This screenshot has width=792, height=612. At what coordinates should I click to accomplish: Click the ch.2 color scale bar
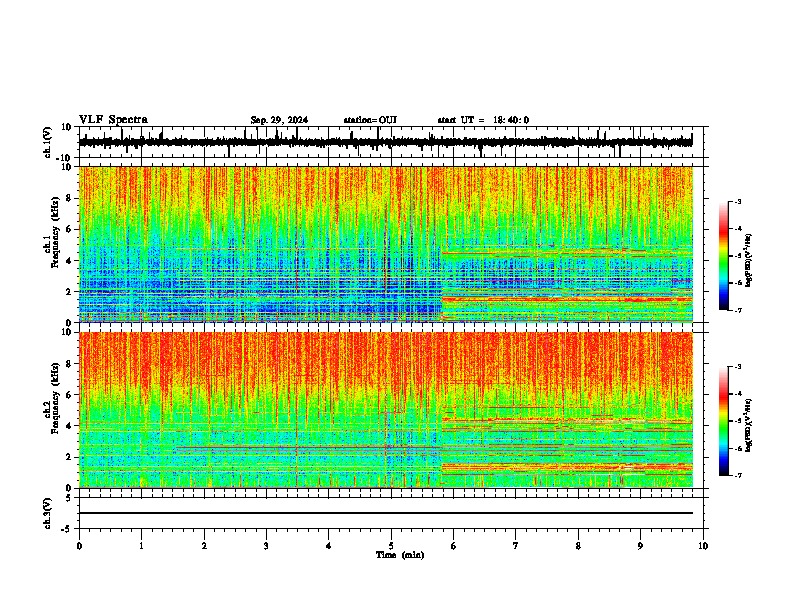[x=723, y=421]
